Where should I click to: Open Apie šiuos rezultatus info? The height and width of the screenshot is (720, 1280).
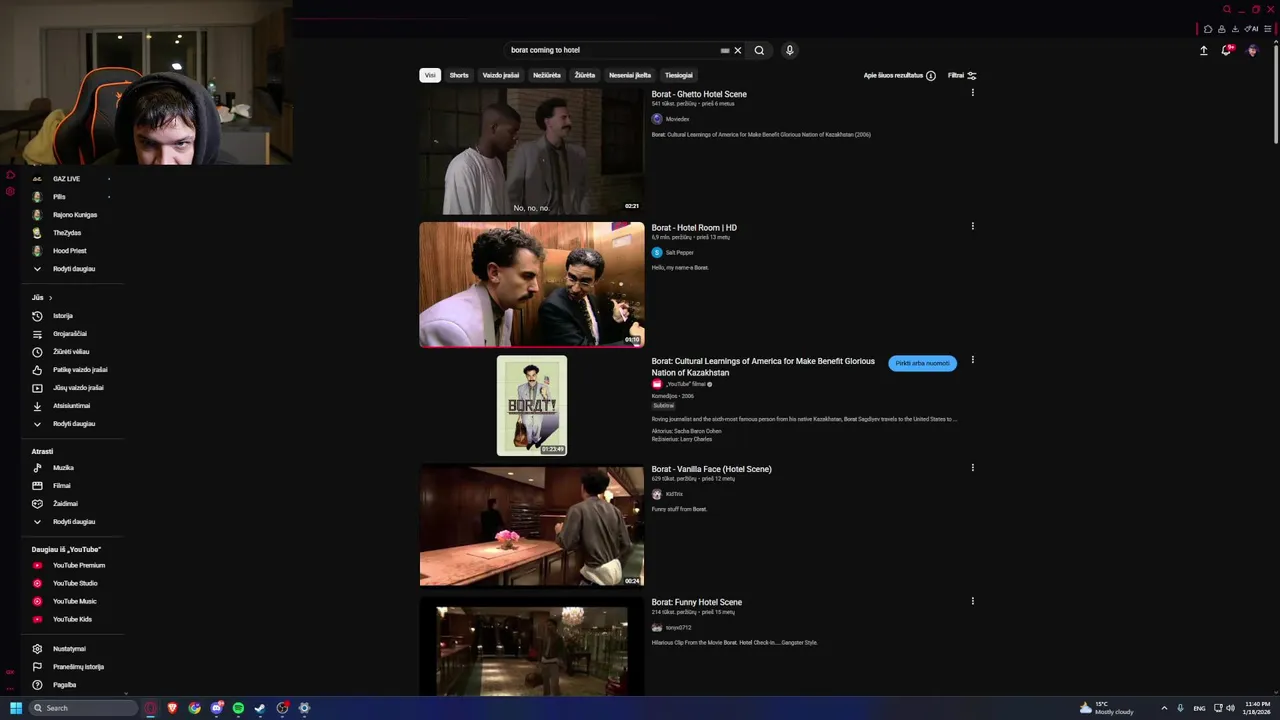coord(900,76)
